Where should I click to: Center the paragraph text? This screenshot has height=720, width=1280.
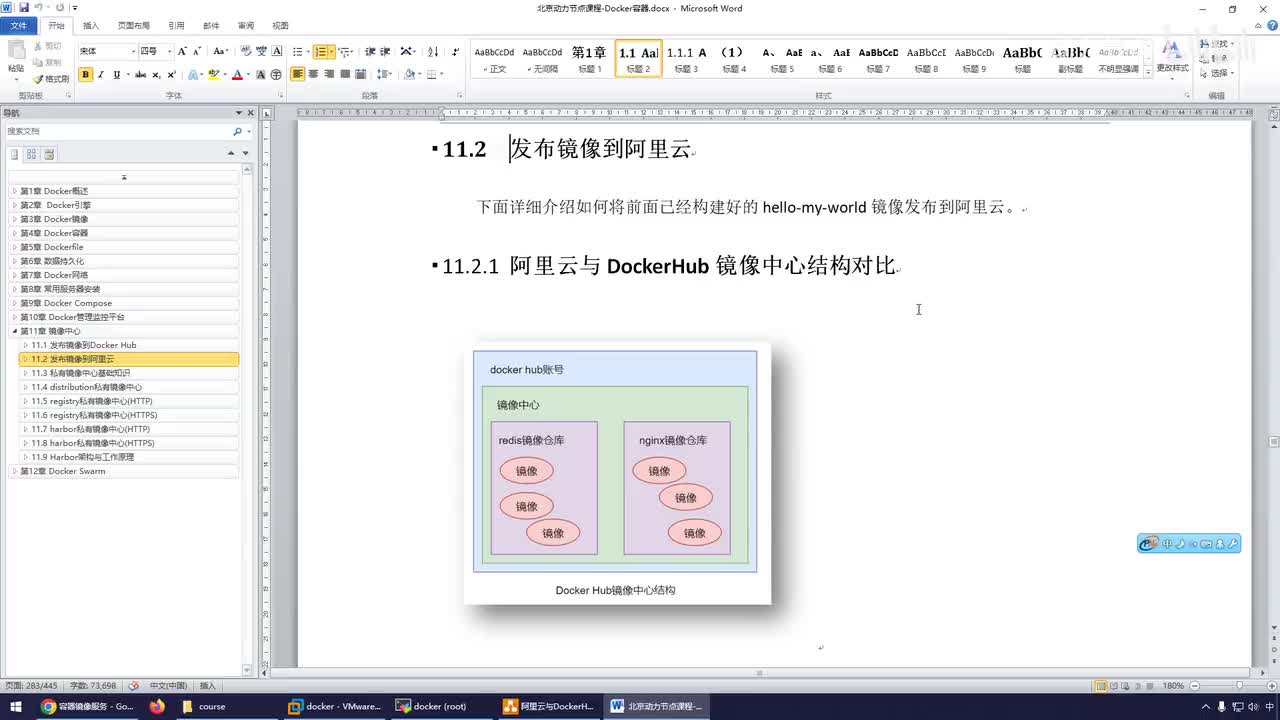[x=313, y=74]
